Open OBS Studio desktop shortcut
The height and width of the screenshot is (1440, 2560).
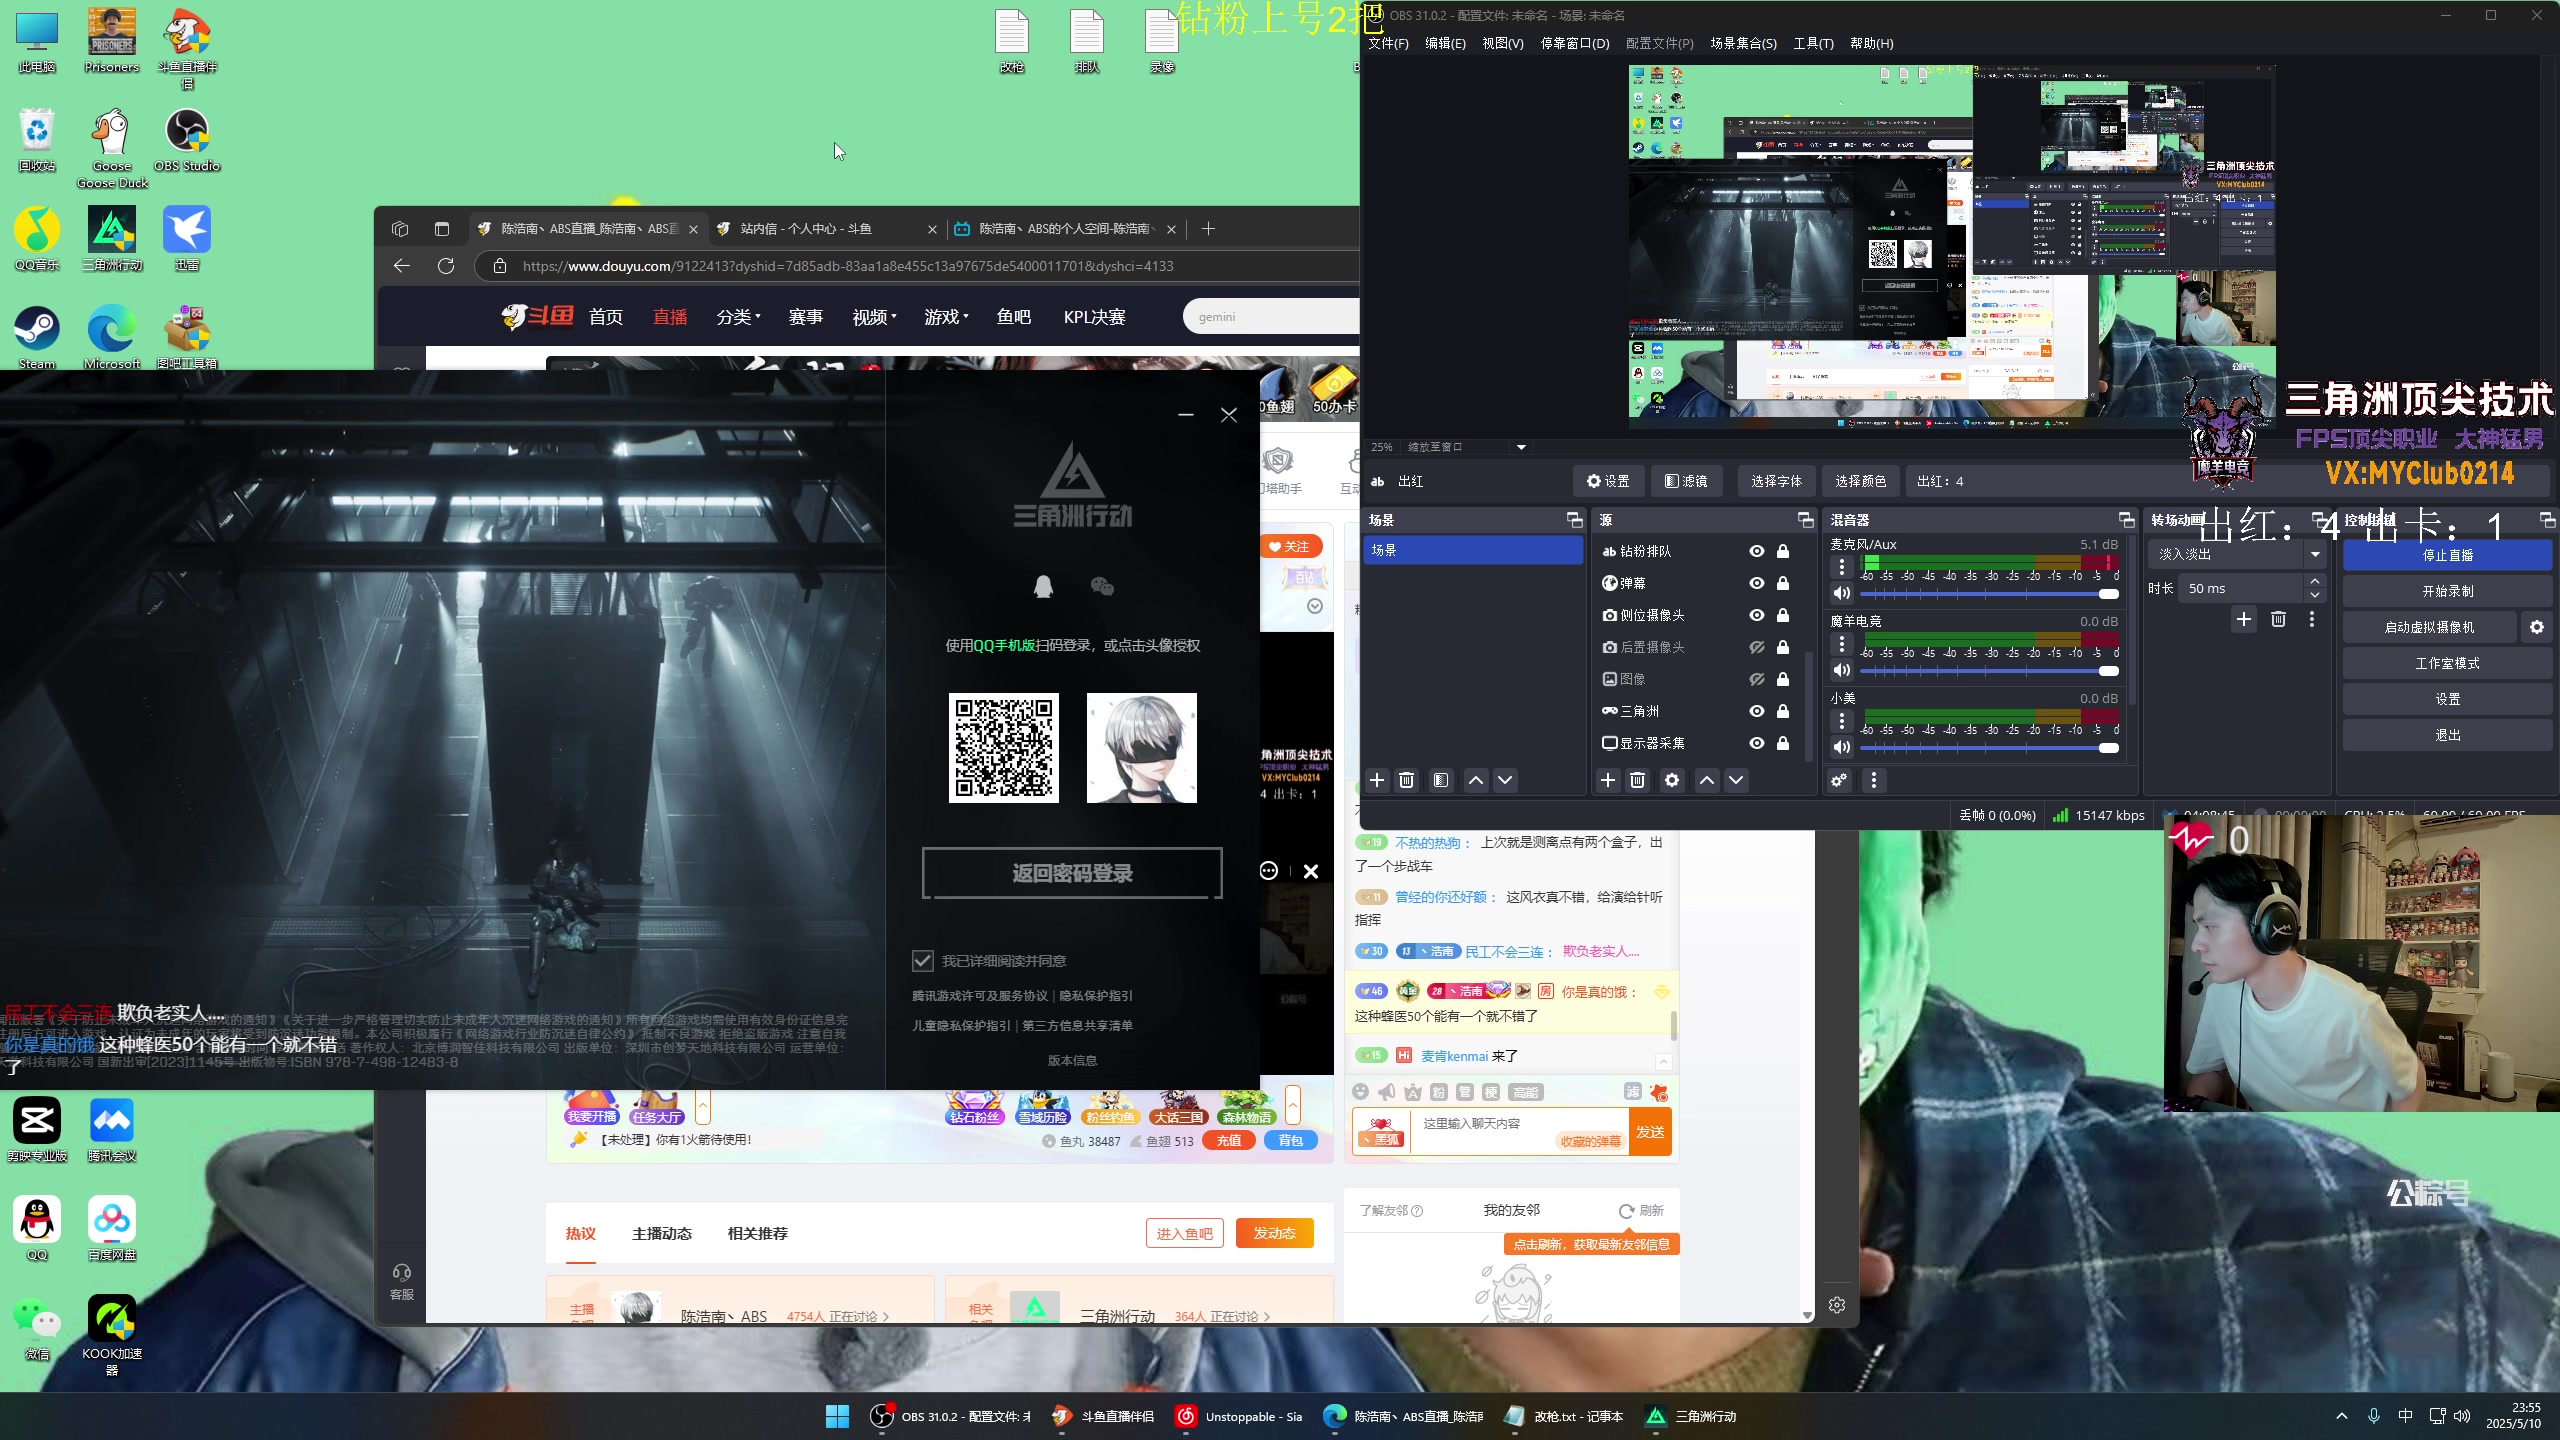tap(187, 141)
